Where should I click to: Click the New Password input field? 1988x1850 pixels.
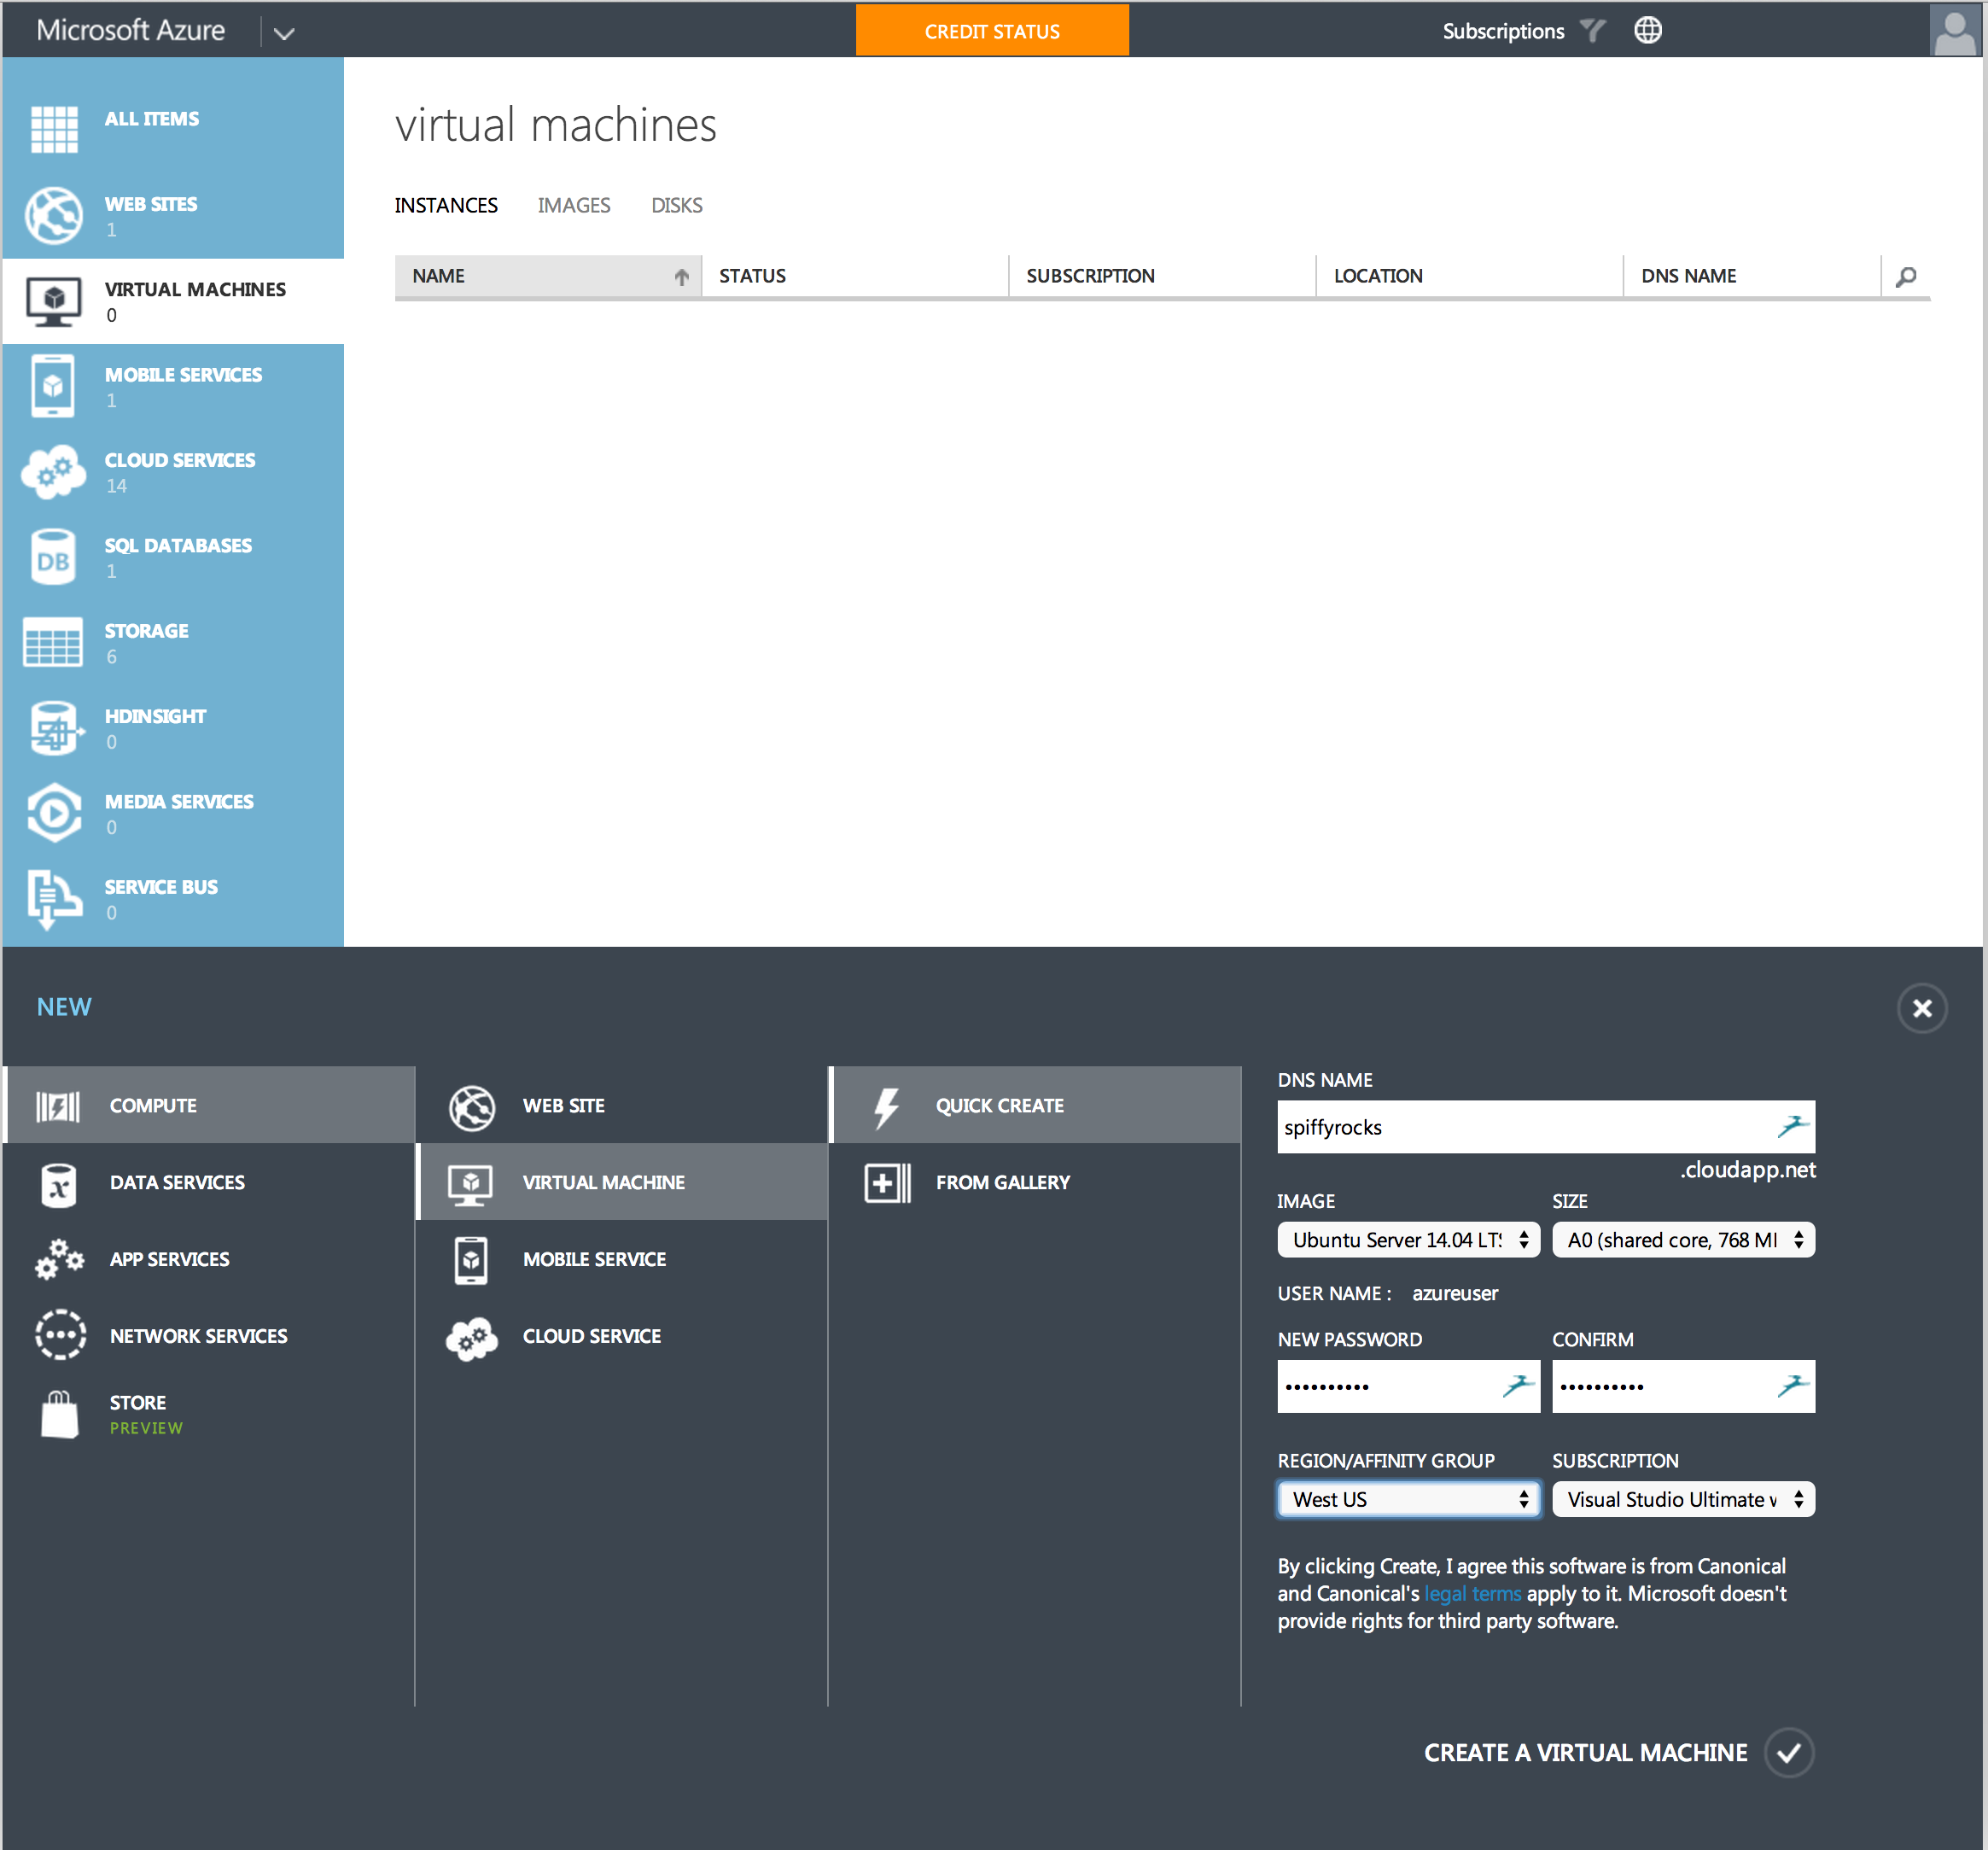(x=1408, y=1387)
